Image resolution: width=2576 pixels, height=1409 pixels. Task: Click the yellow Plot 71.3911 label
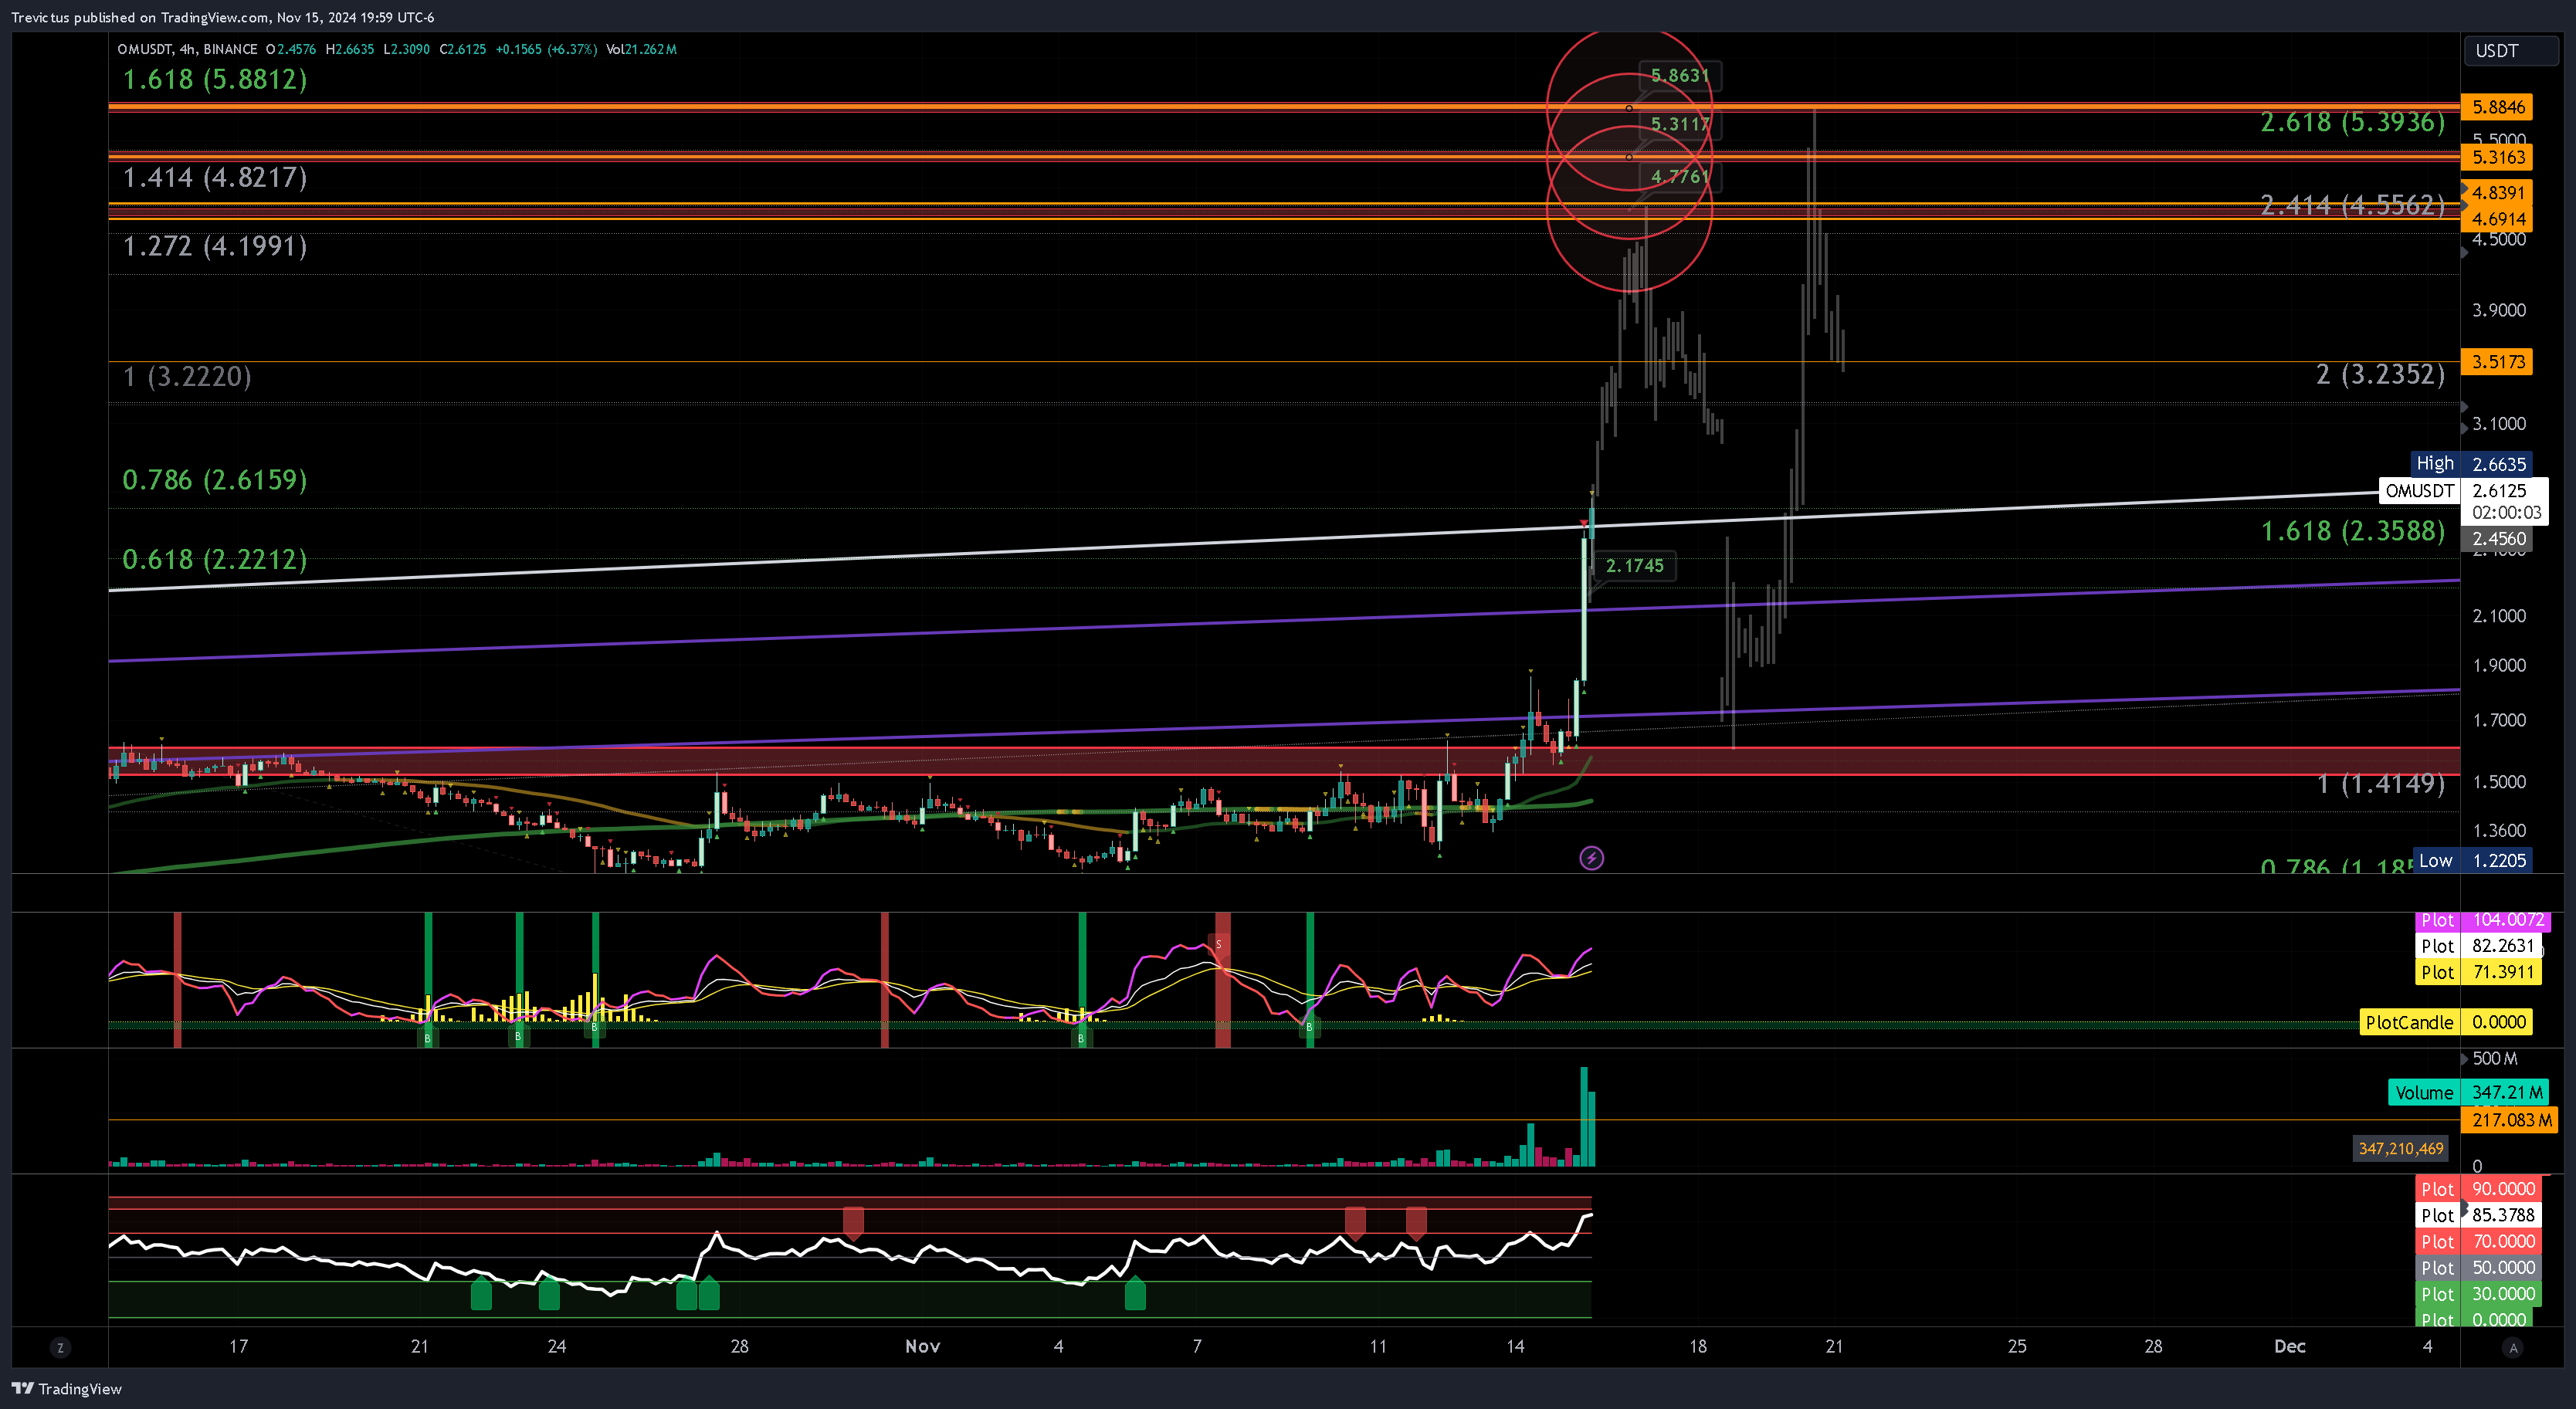(x=2477, y=971)
